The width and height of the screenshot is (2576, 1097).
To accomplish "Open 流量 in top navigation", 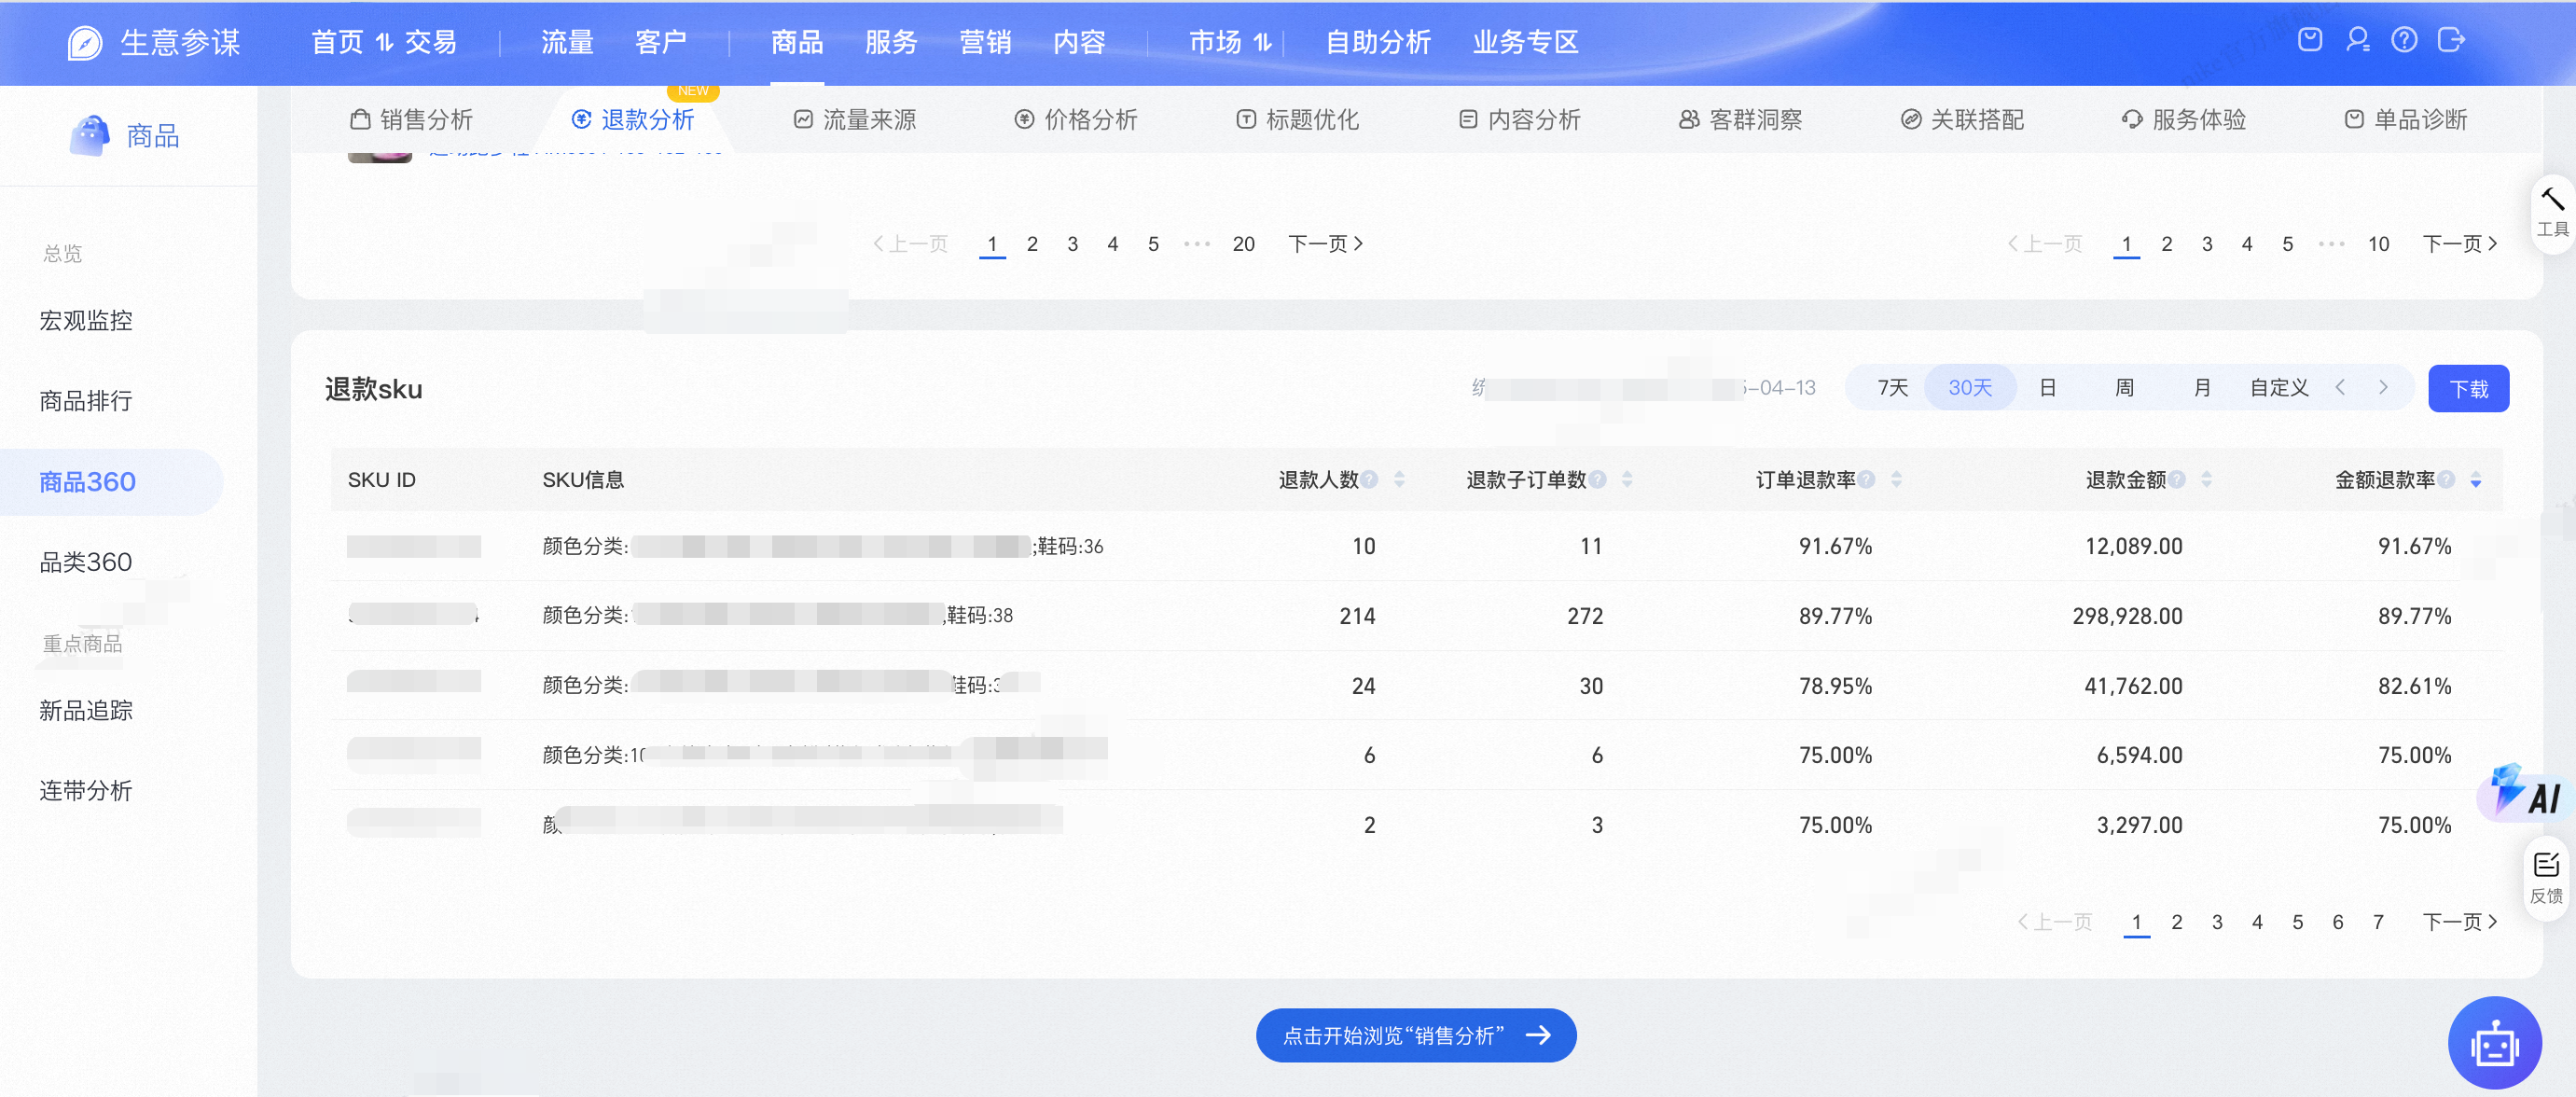I will click(x=567, y=42).
